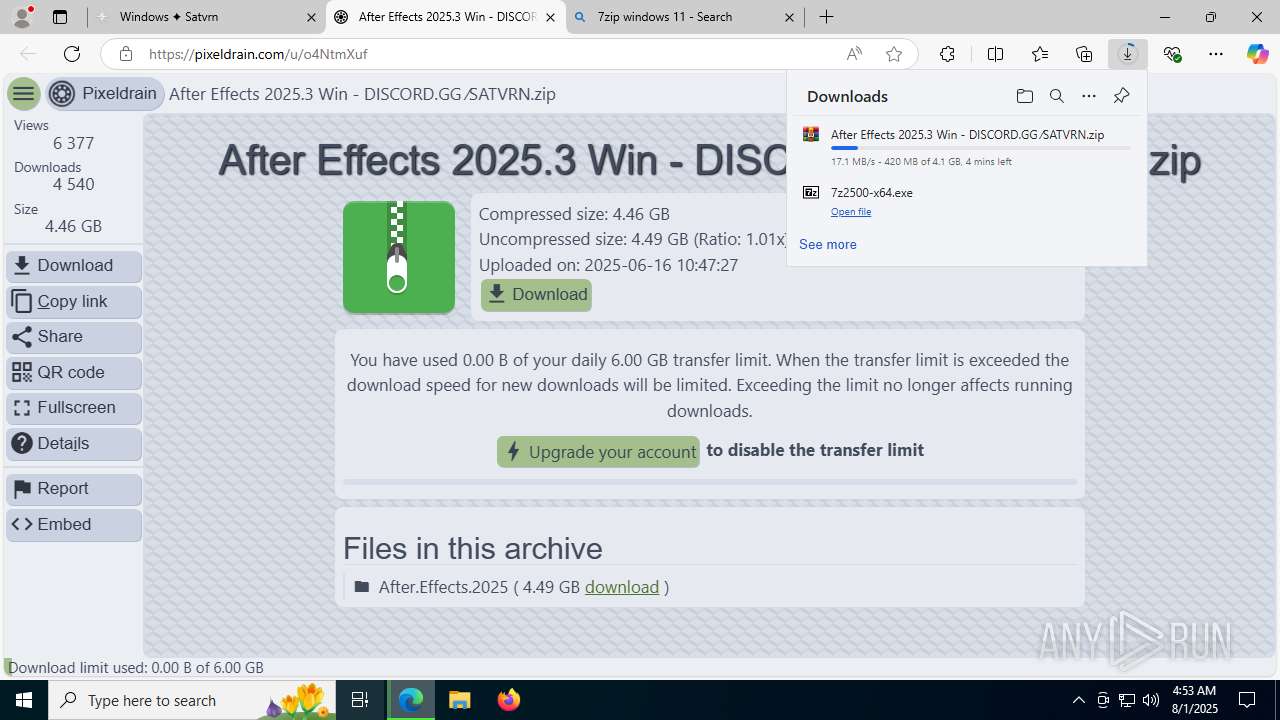Open more options in Downloads panel
Viewport: 1280px width, 720px height.
[x=1089, y=96]
